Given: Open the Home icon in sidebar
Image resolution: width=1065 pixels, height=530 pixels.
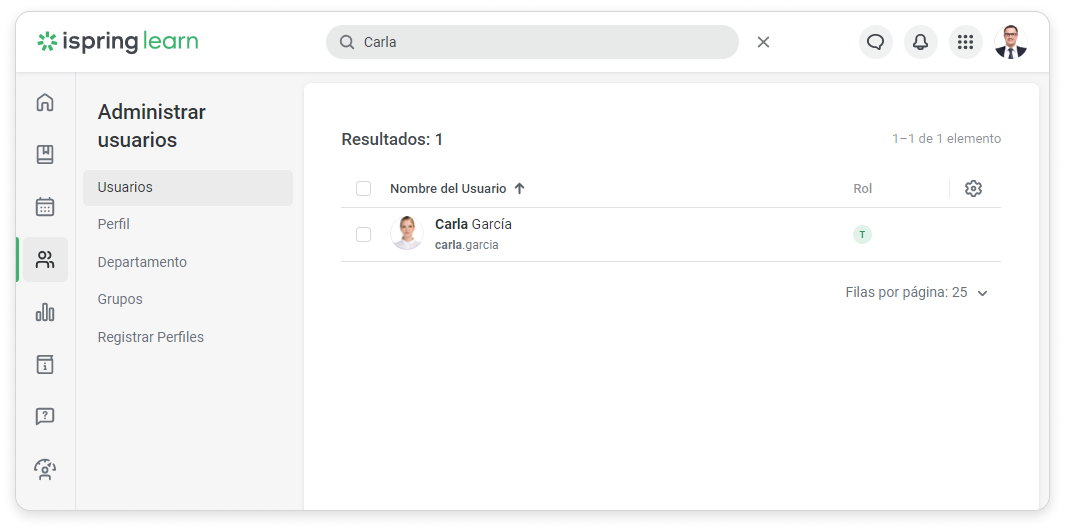Looking at the screenshot, I should [45, 102].
